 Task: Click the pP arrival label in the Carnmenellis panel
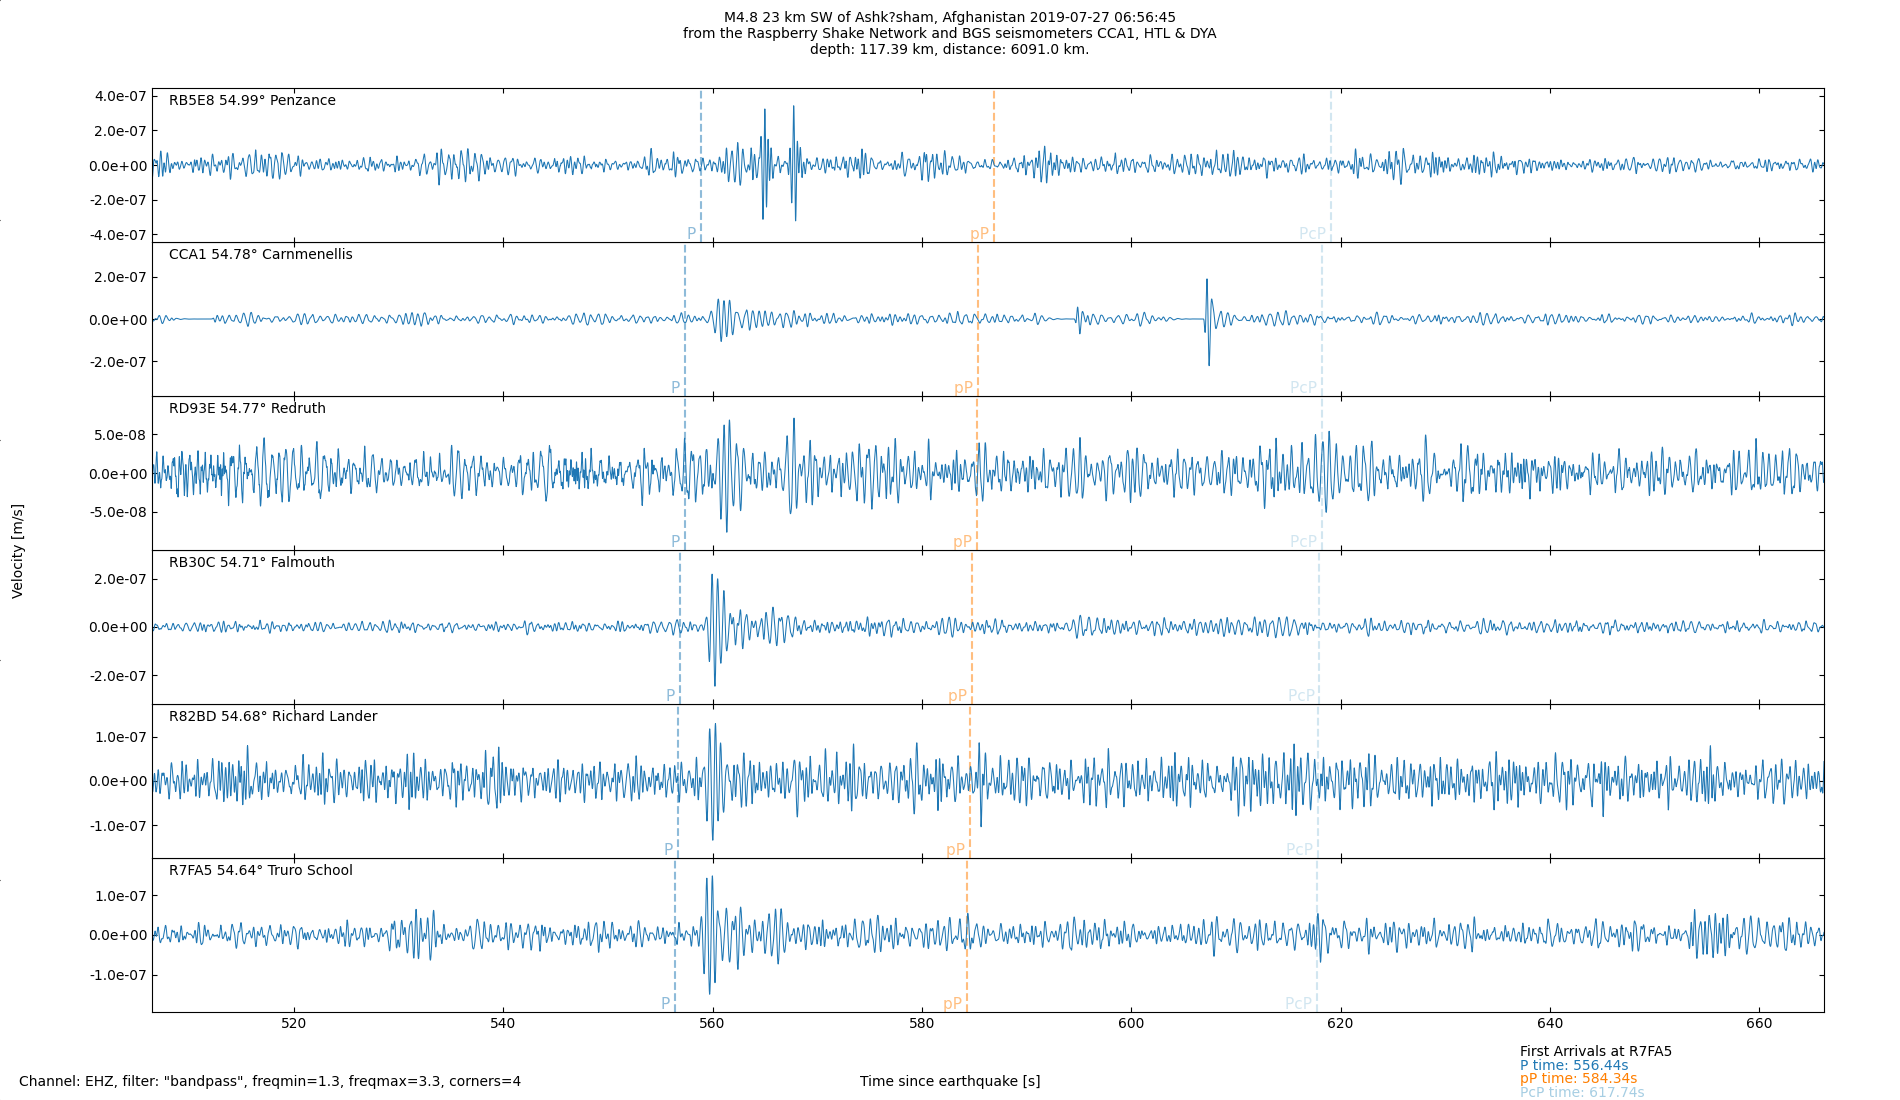[x=963, y=388]
